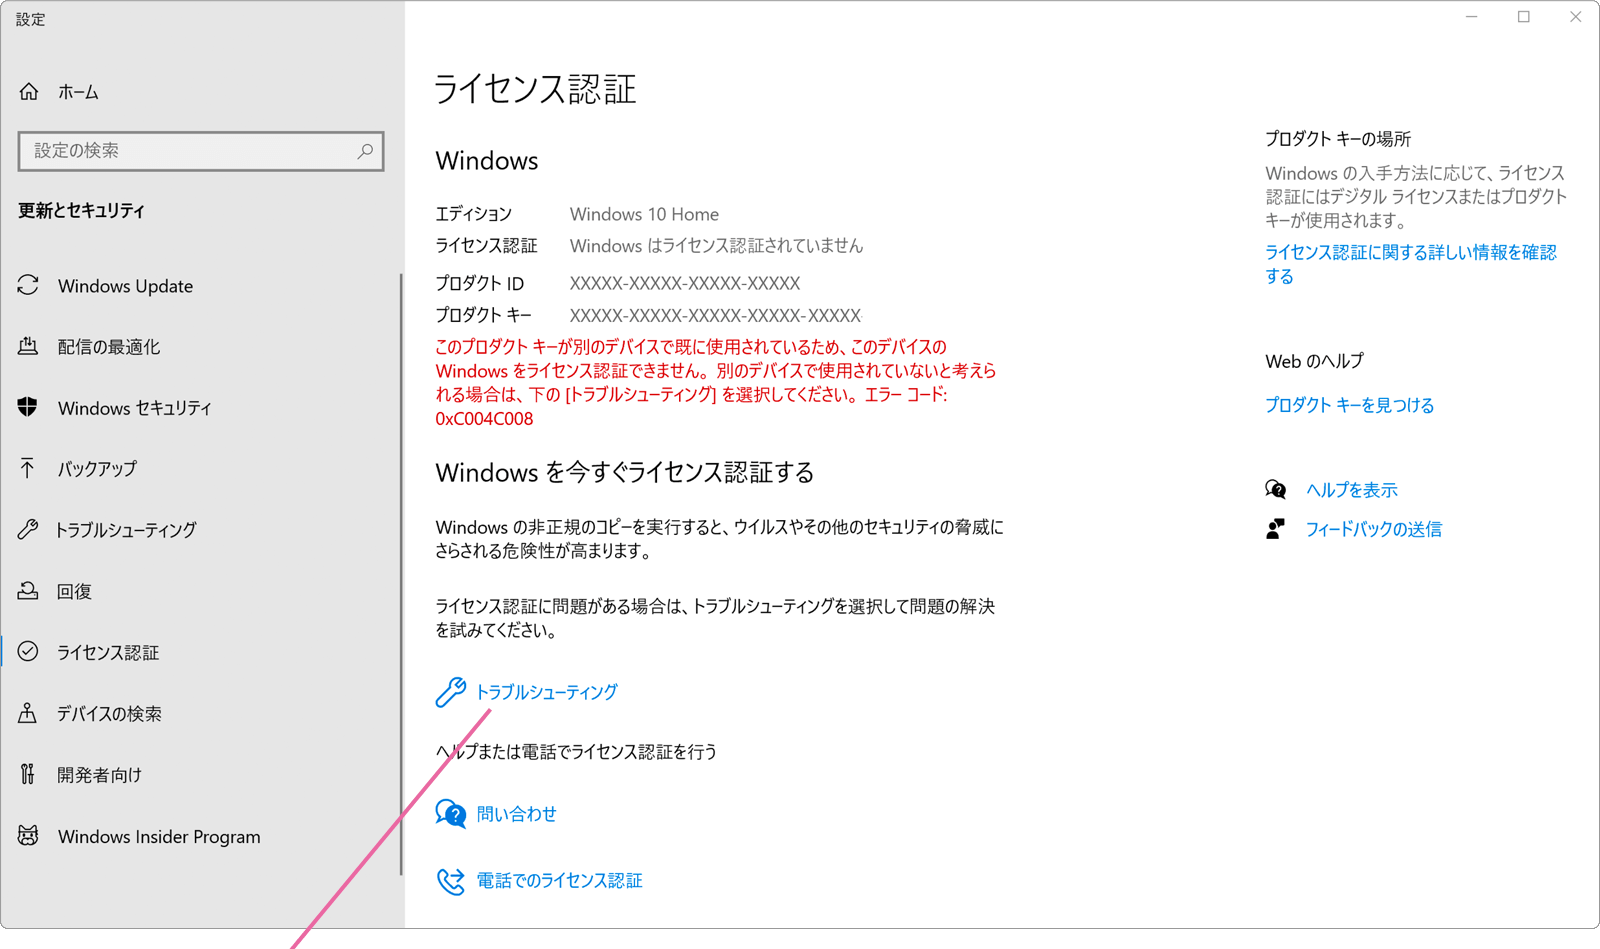The image size is (1600, 949).
Task: Click the 問い合わせ link
Action: [516, 814]
